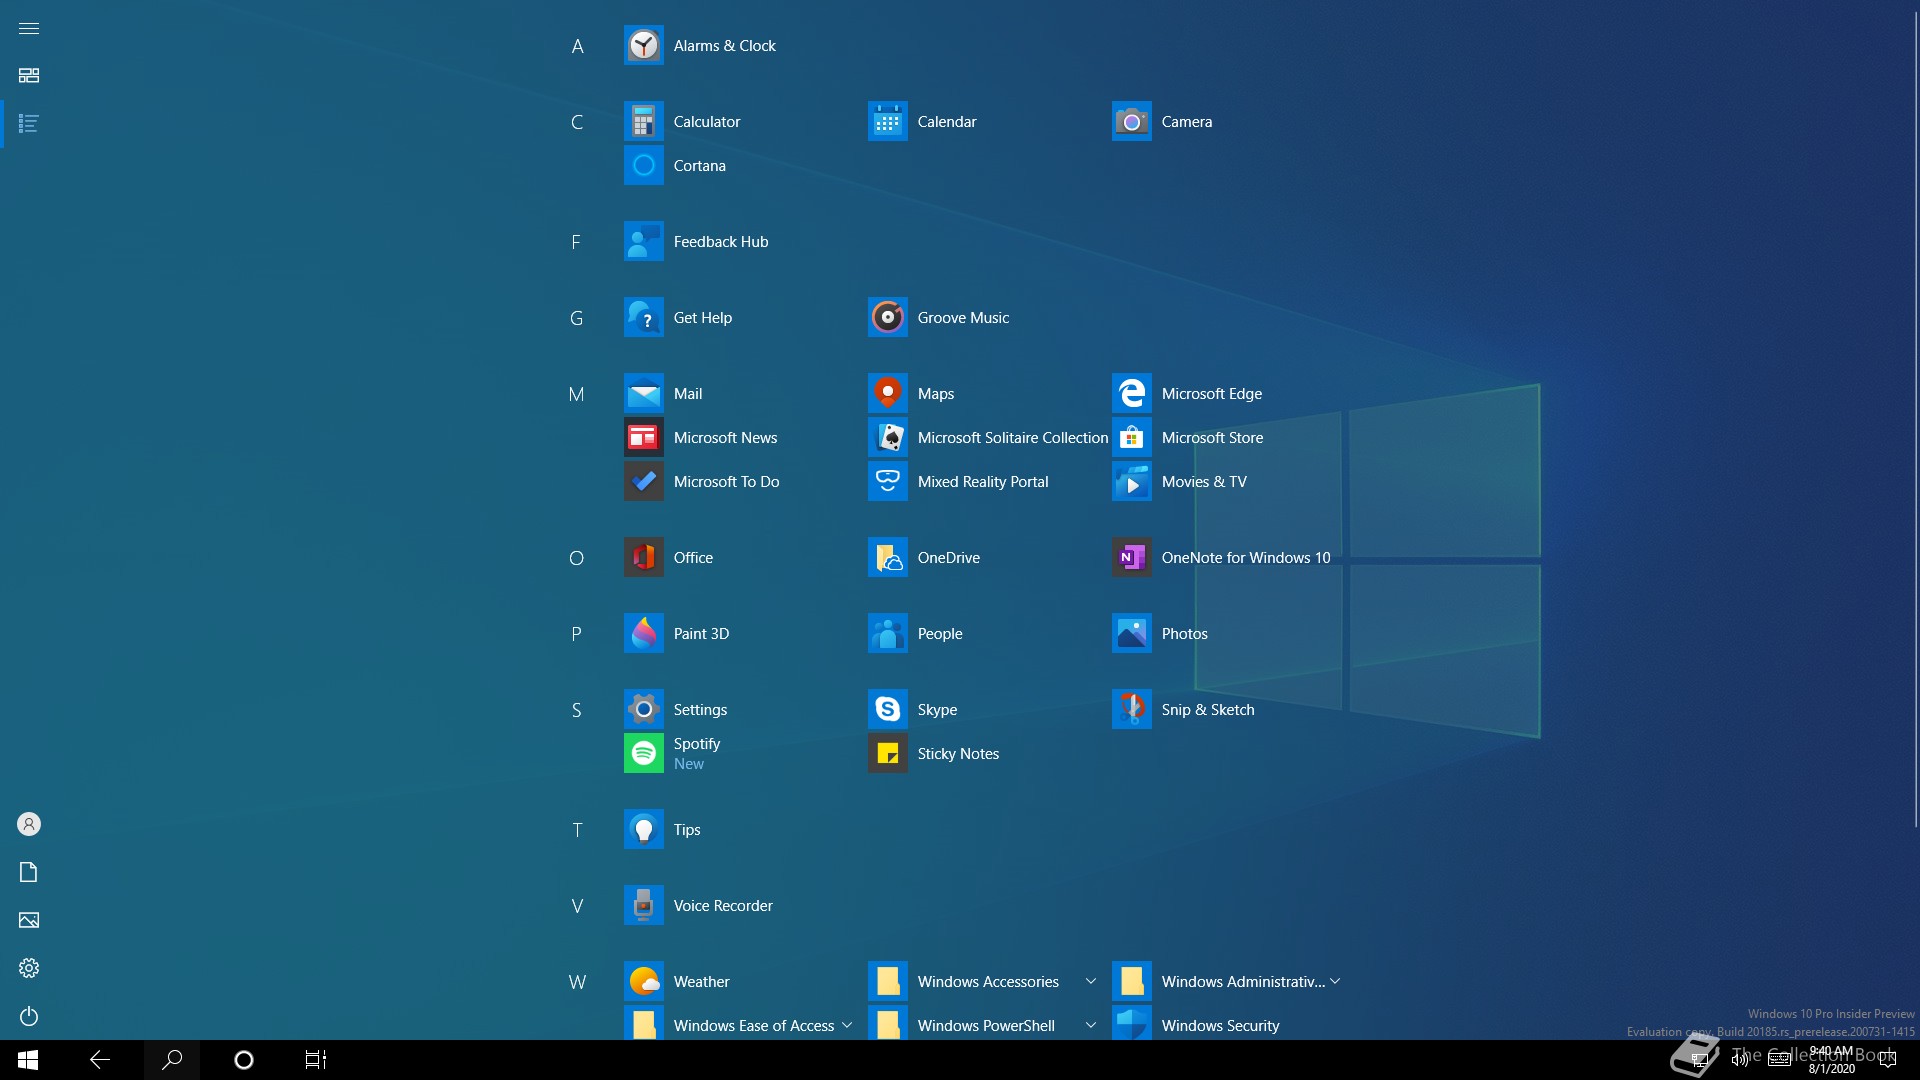
Task: Open Settings app icon in S group
Action: click(x=643, y=709)
